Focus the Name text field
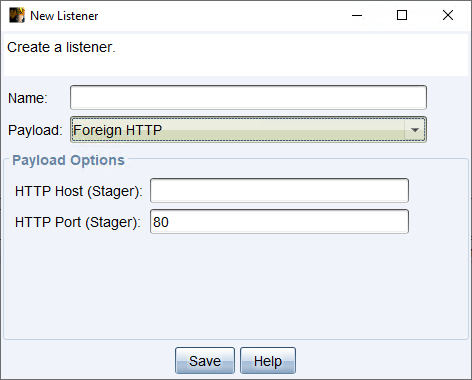Screen dimensions: 472x380 248,97
